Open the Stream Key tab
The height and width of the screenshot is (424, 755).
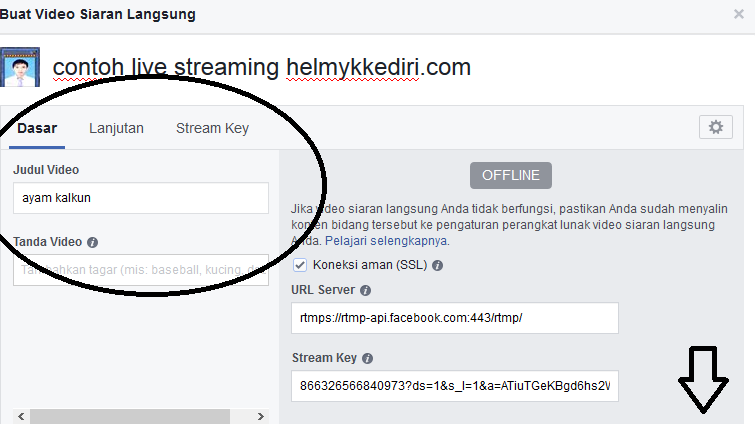pos(212,128)
